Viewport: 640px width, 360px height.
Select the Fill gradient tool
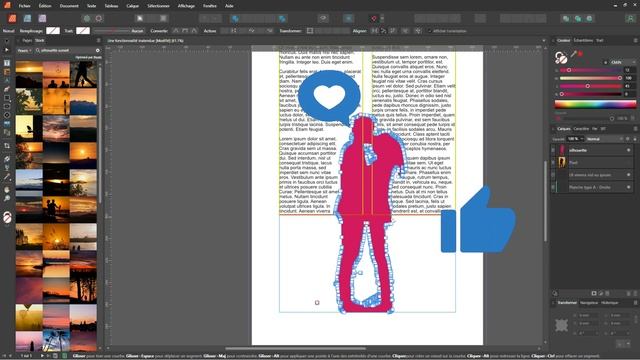[7, 159]
